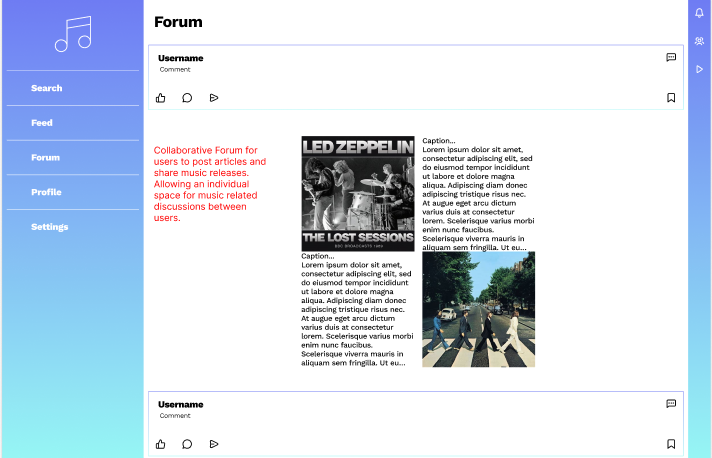The height and width of the screenshot is (458, 712).
Task: Open the notifications bell icon
Action: [x=699, y=13]
